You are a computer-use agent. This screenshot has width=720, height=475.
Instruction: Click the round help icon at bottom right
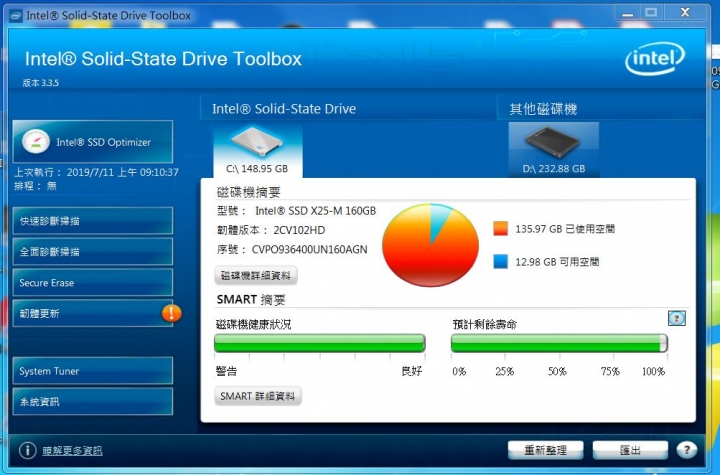(686, 450)
